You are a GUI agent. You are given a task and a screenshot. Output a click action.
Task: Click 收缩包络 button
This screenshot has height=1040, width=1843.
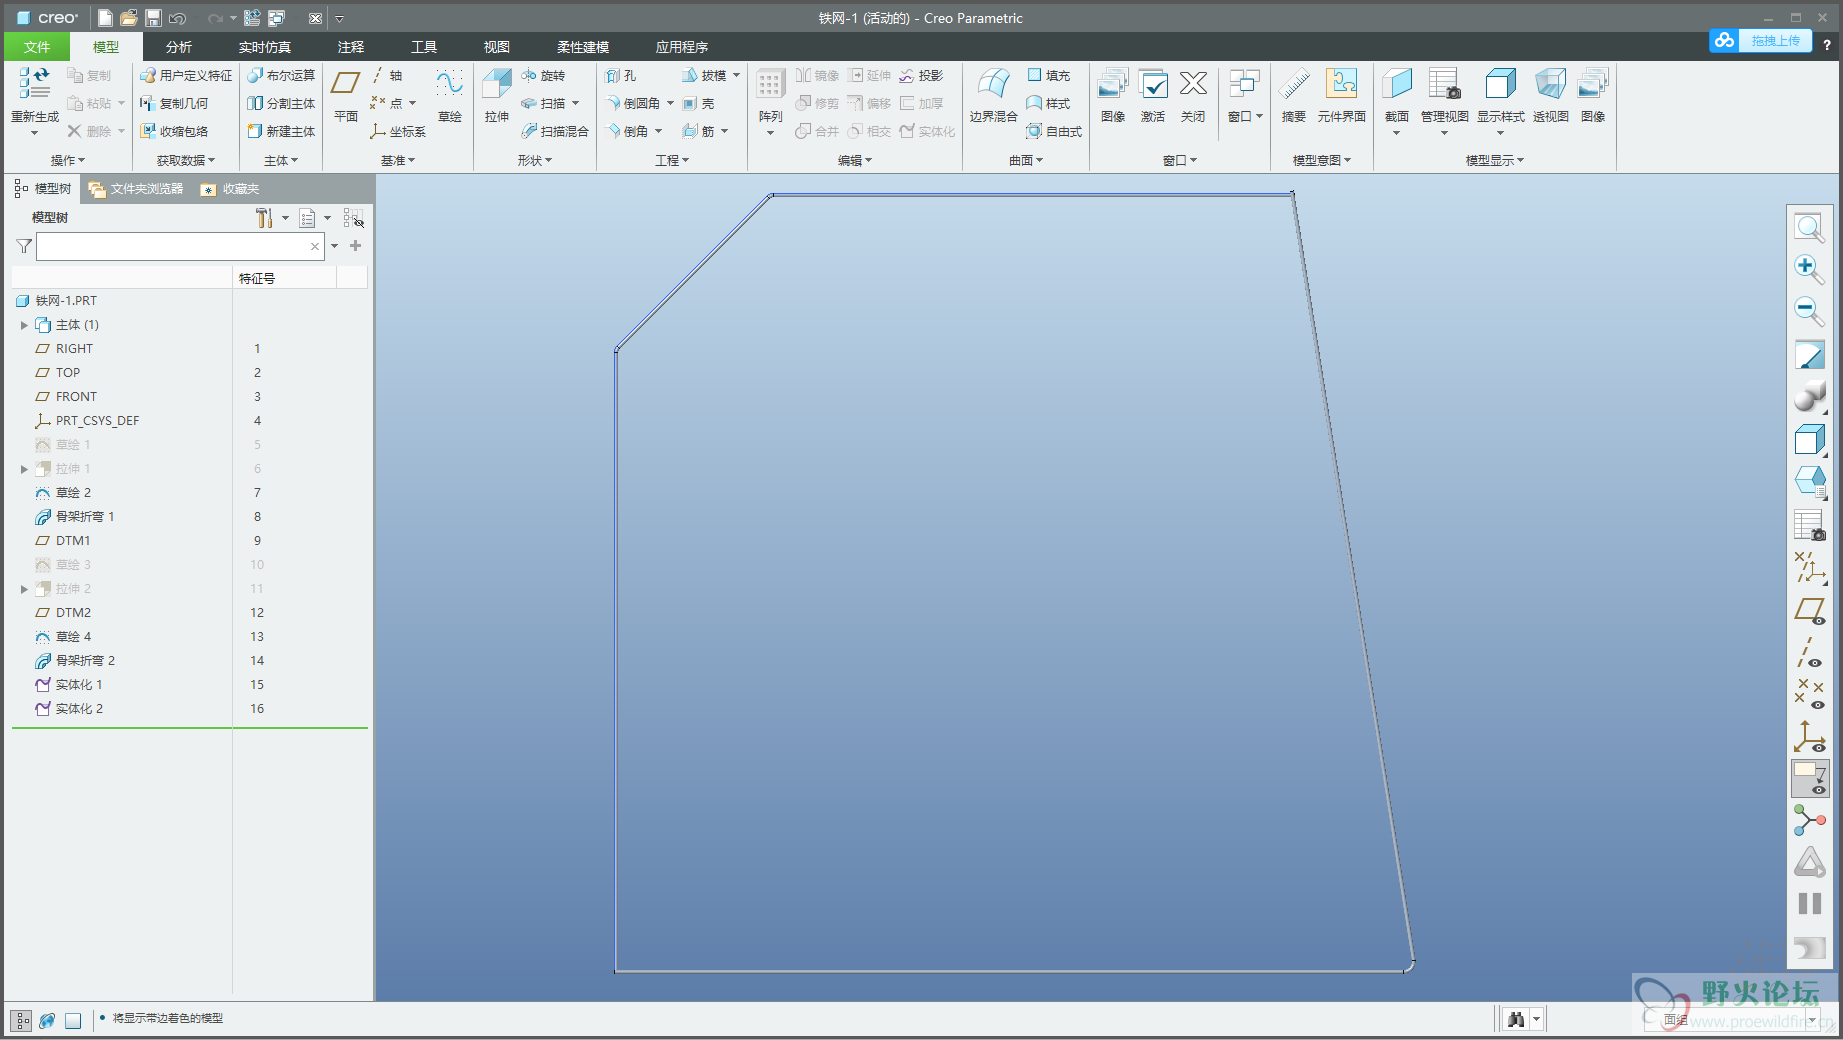[x=175, y=131]
